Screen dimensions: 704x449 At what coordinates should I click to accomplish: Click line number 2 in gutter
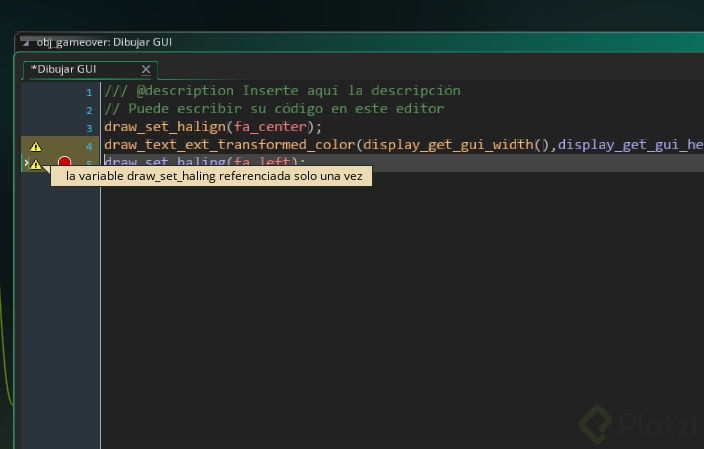[x=89, y=110]
